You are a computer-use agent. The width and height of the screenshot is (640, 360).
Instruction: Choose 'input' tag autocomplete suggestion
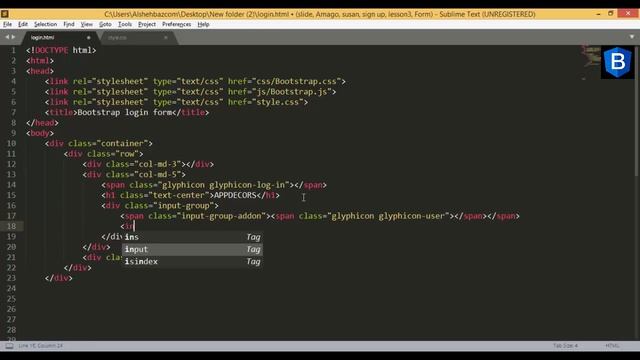coord(192,249)
